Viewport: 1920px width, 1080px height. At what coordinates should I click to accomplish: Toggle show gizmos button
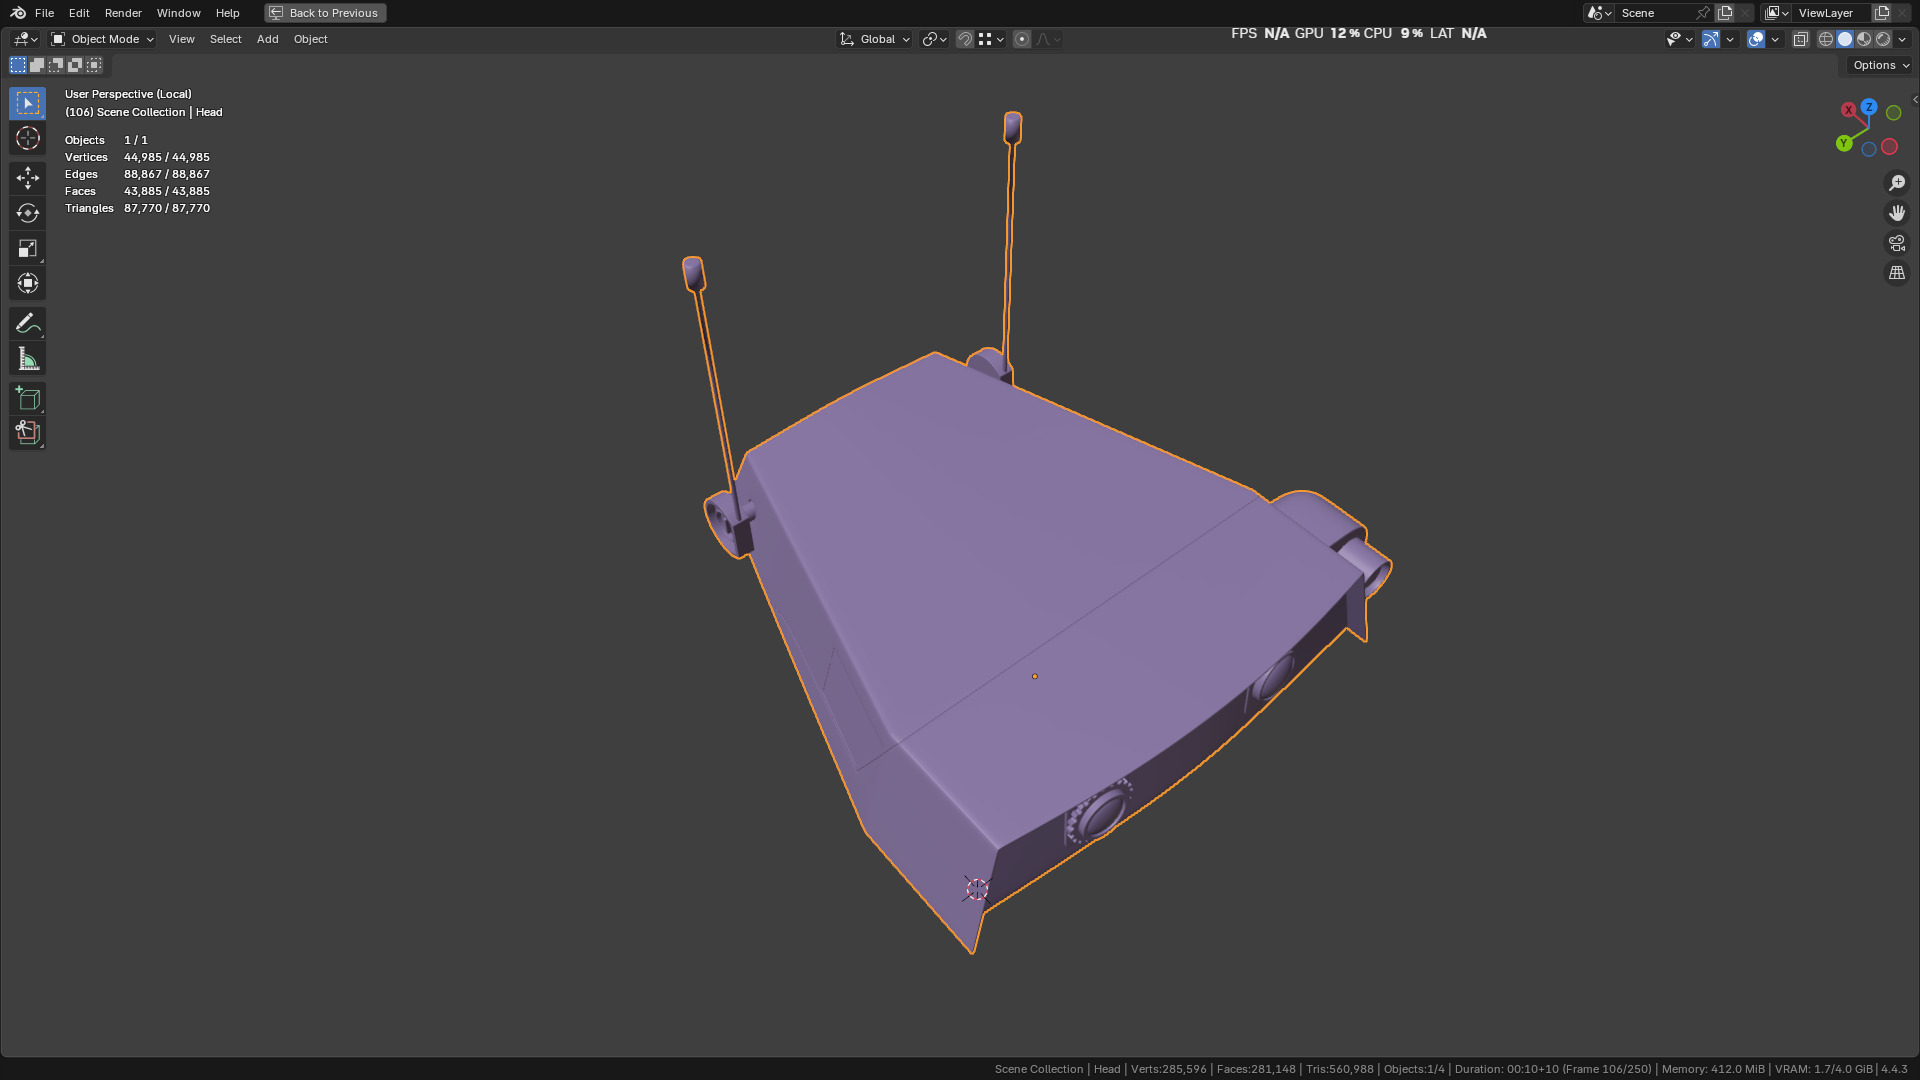1711,39
